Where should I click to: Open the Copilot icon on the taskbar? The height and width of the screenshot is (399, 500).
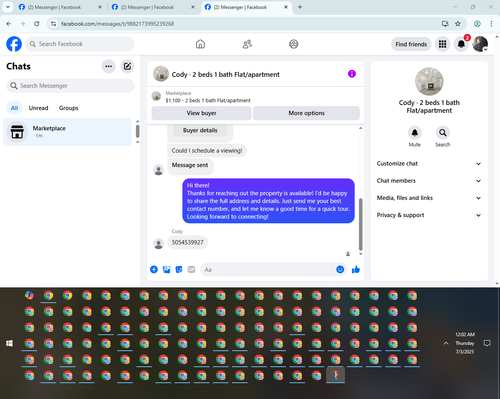(29, 295)
